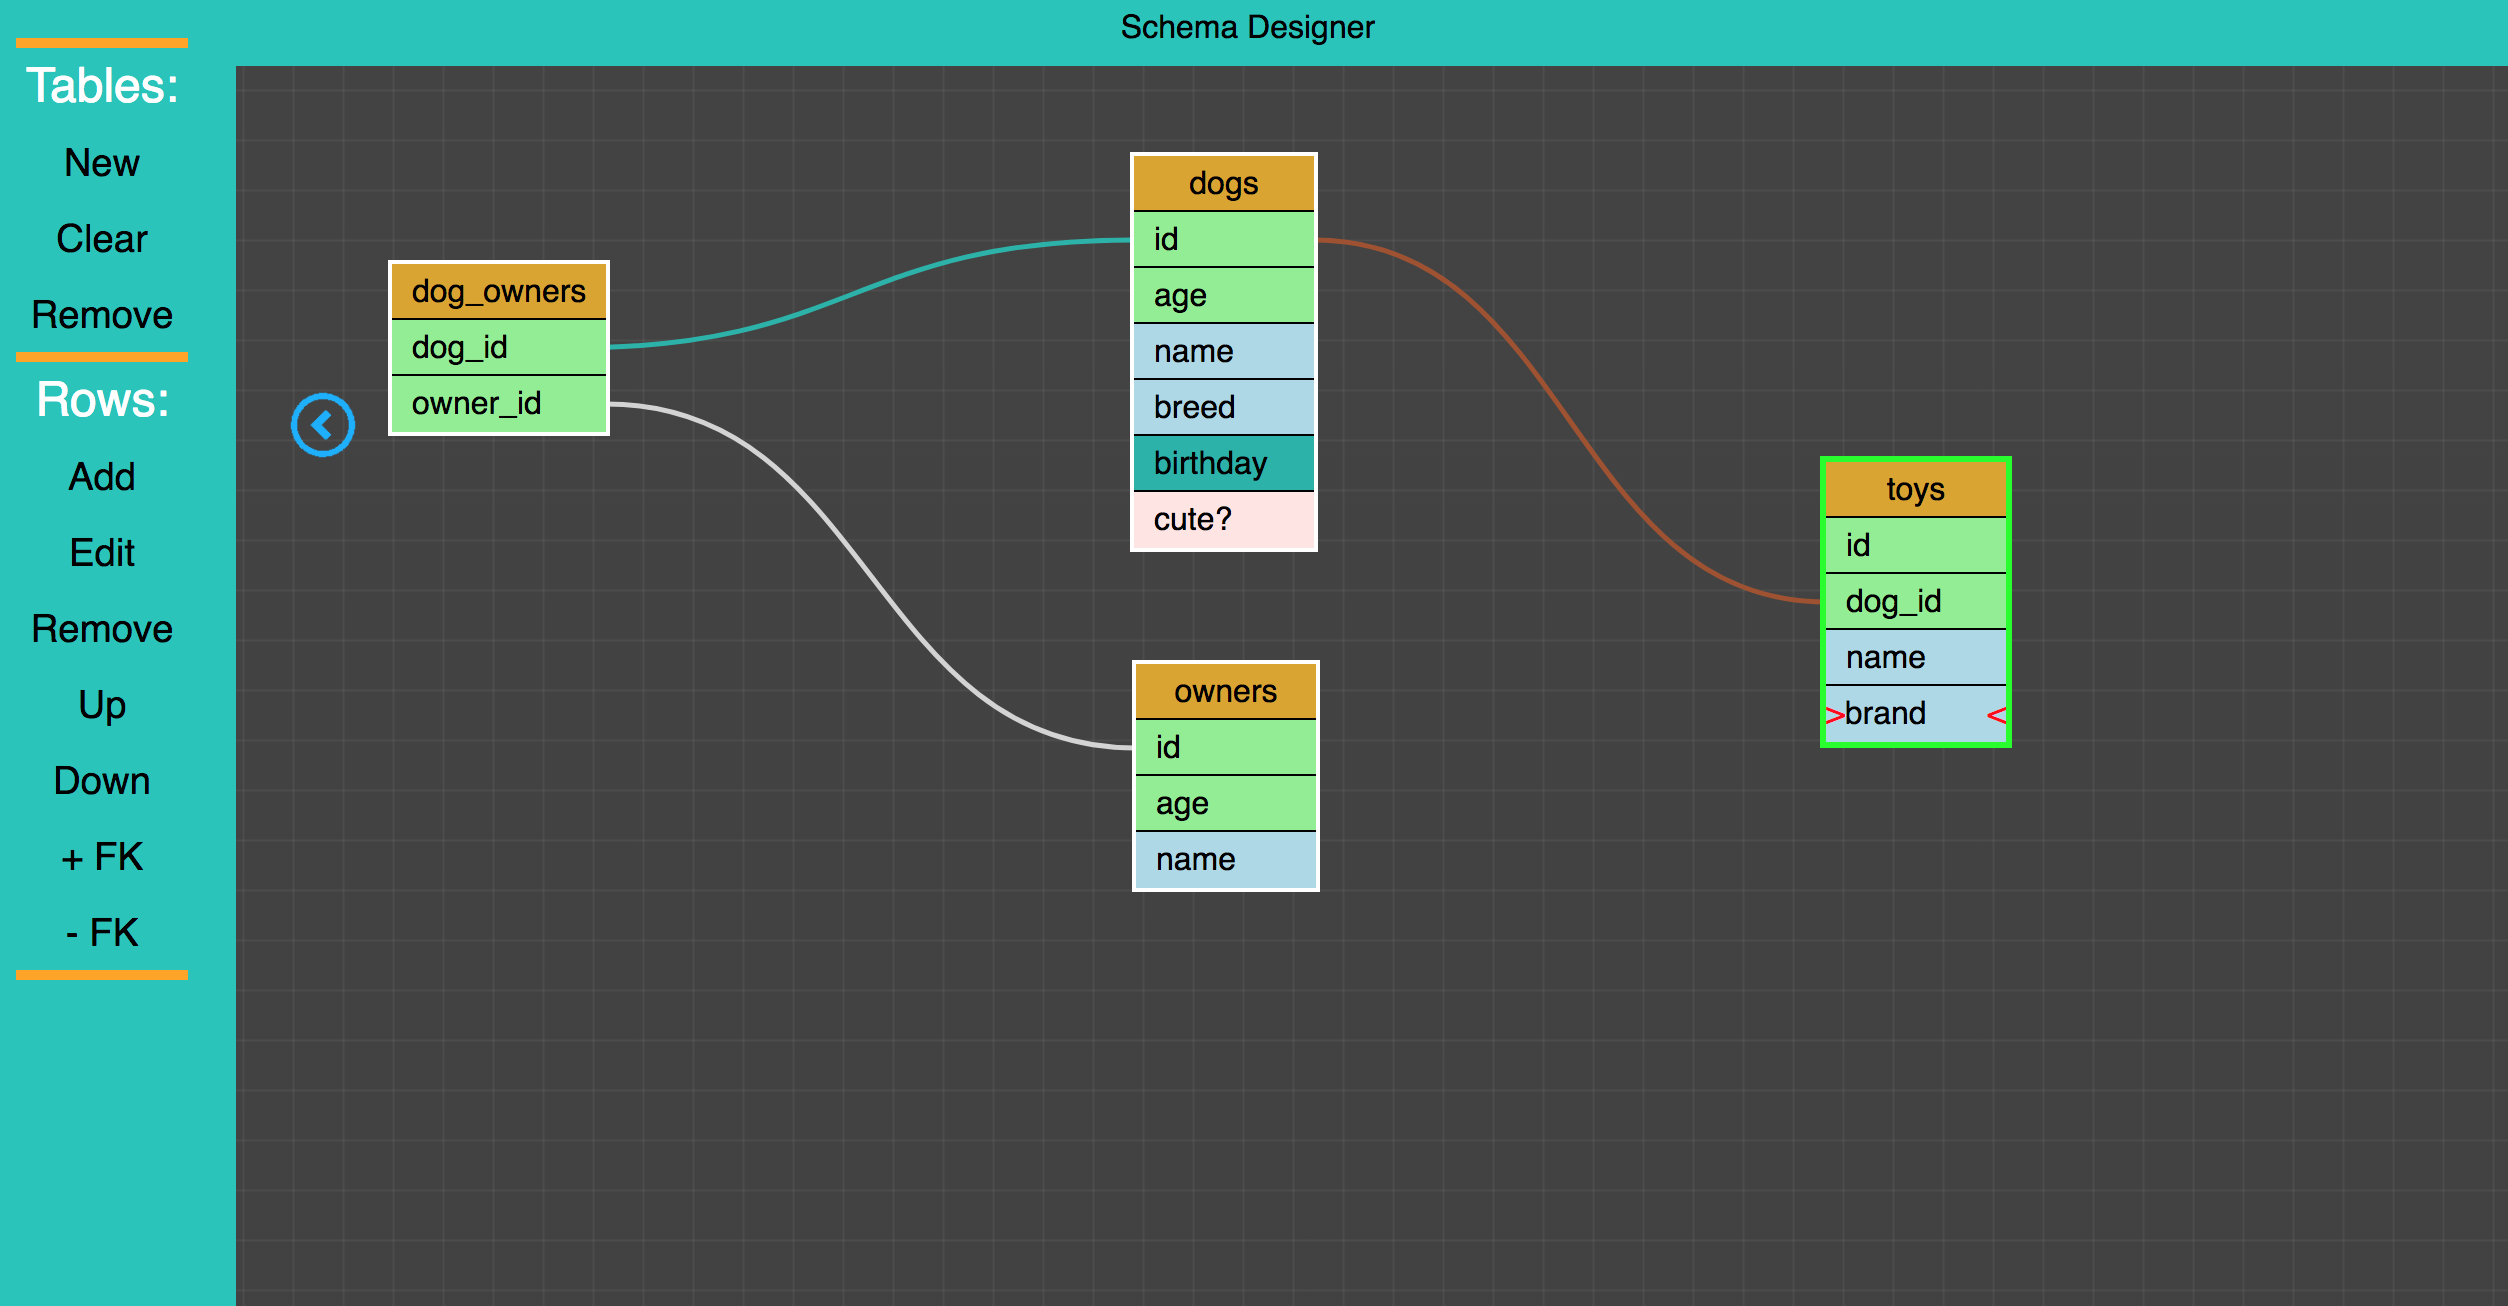Click the + FK button
This screenshot has width=2508, height=1306.
102,857
